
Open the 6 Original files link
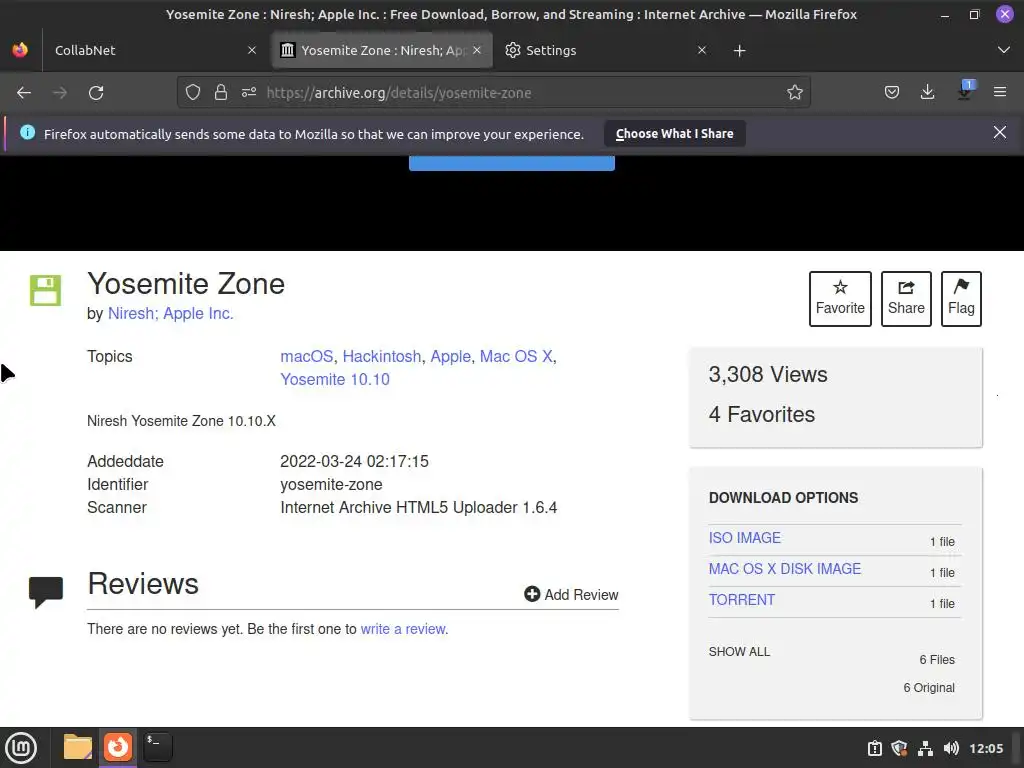[929, 688]
